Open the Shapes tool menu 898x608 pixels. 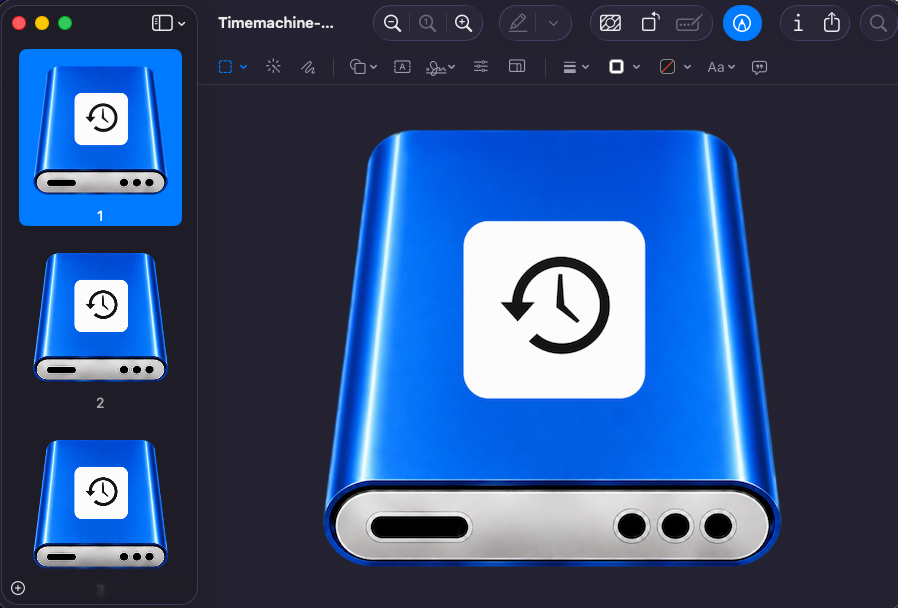(x=363, y=67)
